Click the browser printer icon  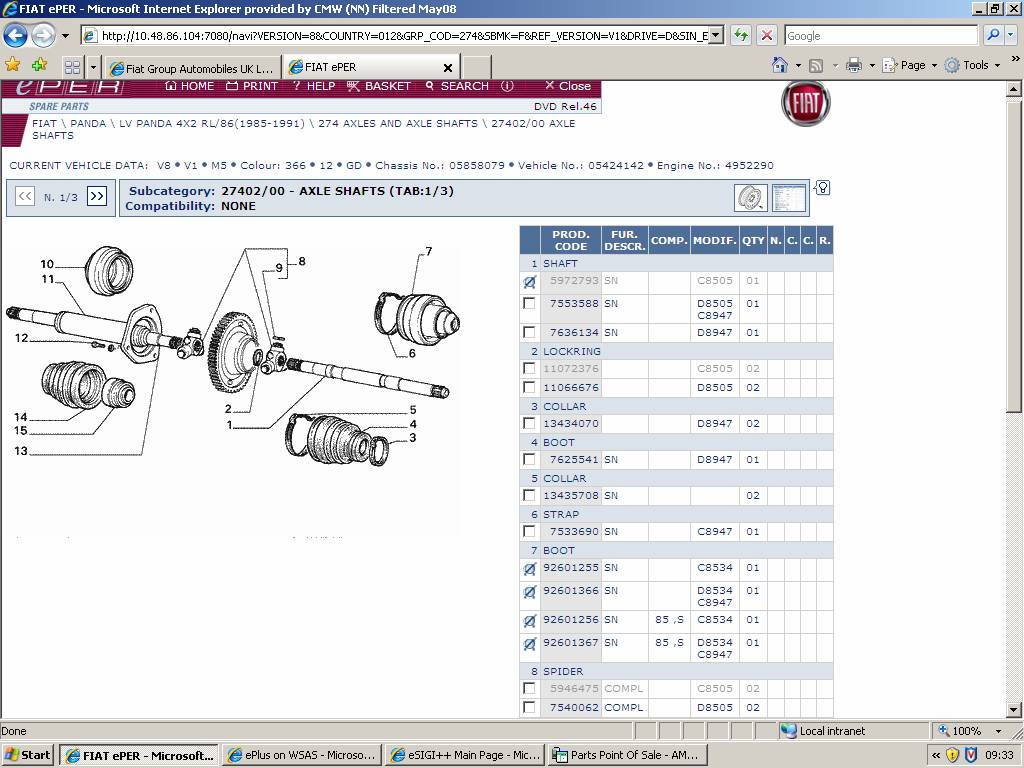click(854, 65)
